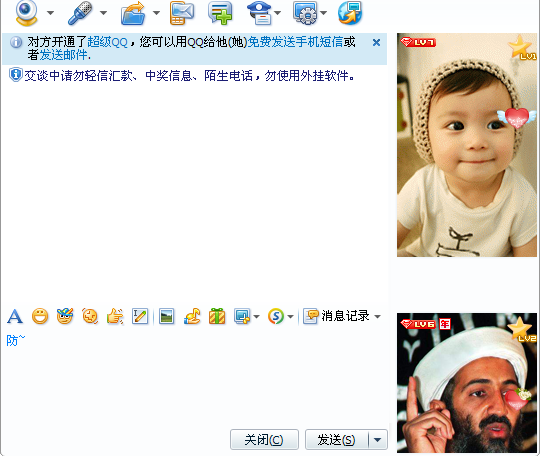540x456 pixels.
Task: Open the font settings A icon
Action: 15,316
